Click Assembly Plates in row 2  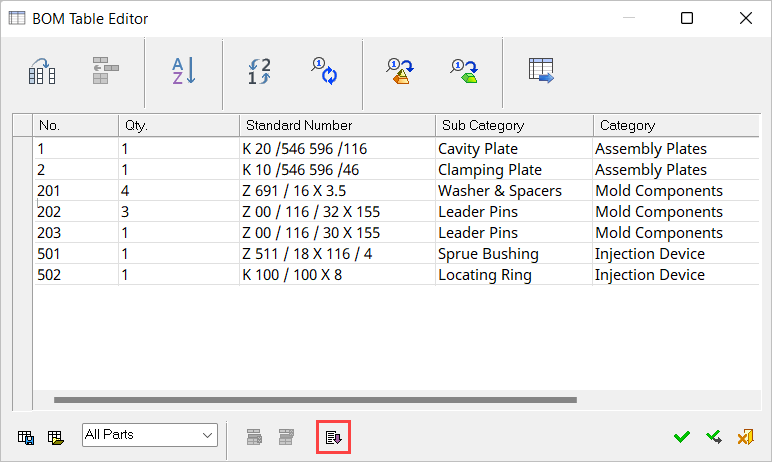click(676, 170)
